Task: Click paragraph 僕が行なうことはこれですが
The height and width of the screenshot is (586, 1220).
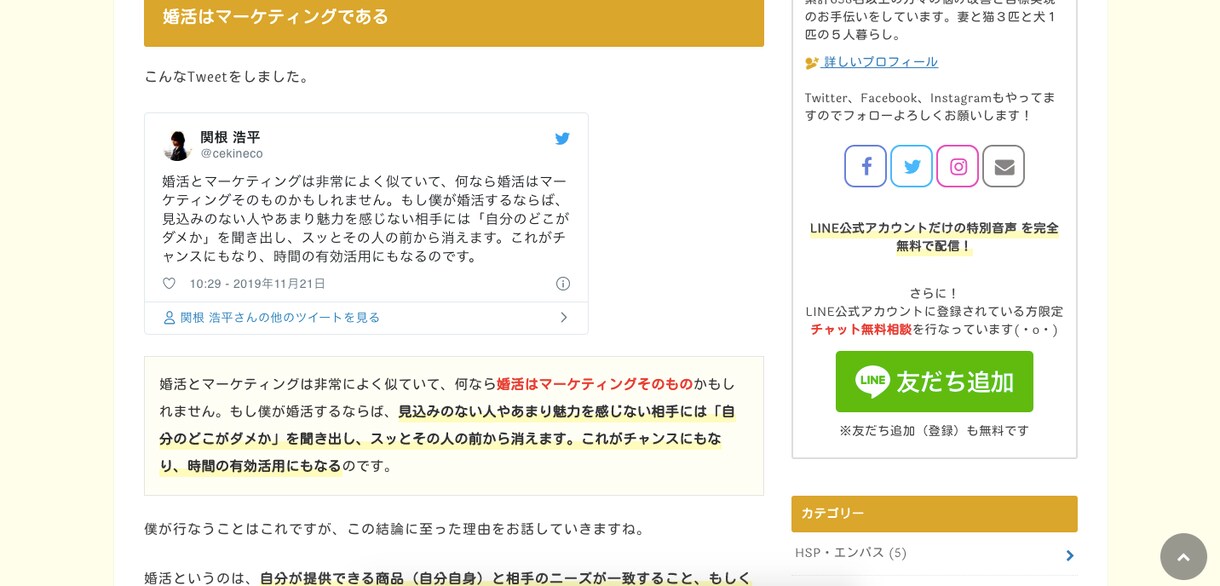Action: click(398, 529)
